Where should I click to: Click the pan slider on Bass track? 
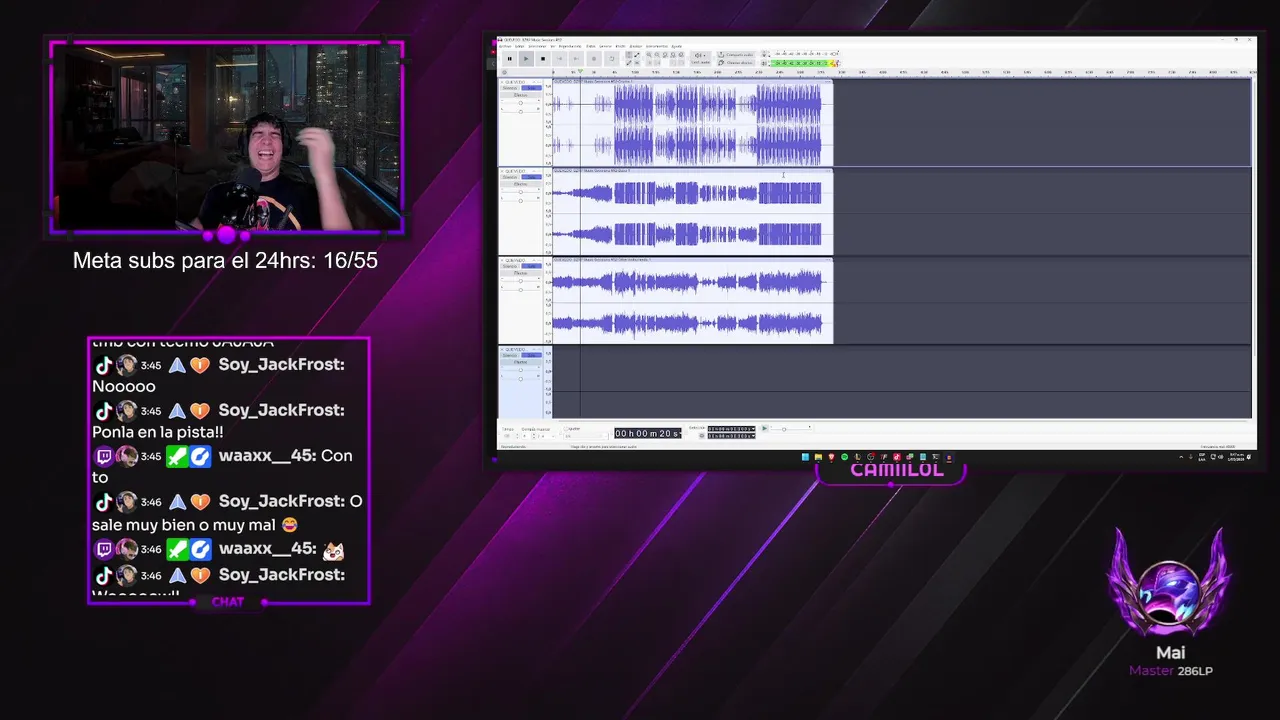point(521,200)
